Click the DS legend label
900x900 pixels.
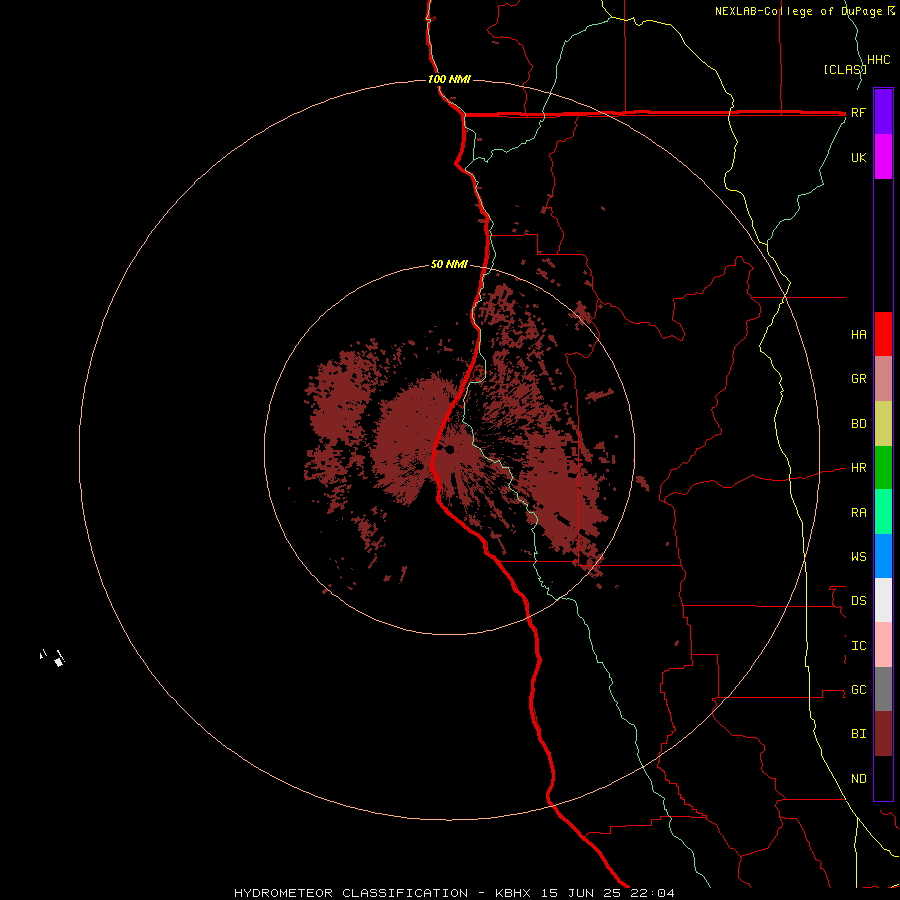[858, 601]
